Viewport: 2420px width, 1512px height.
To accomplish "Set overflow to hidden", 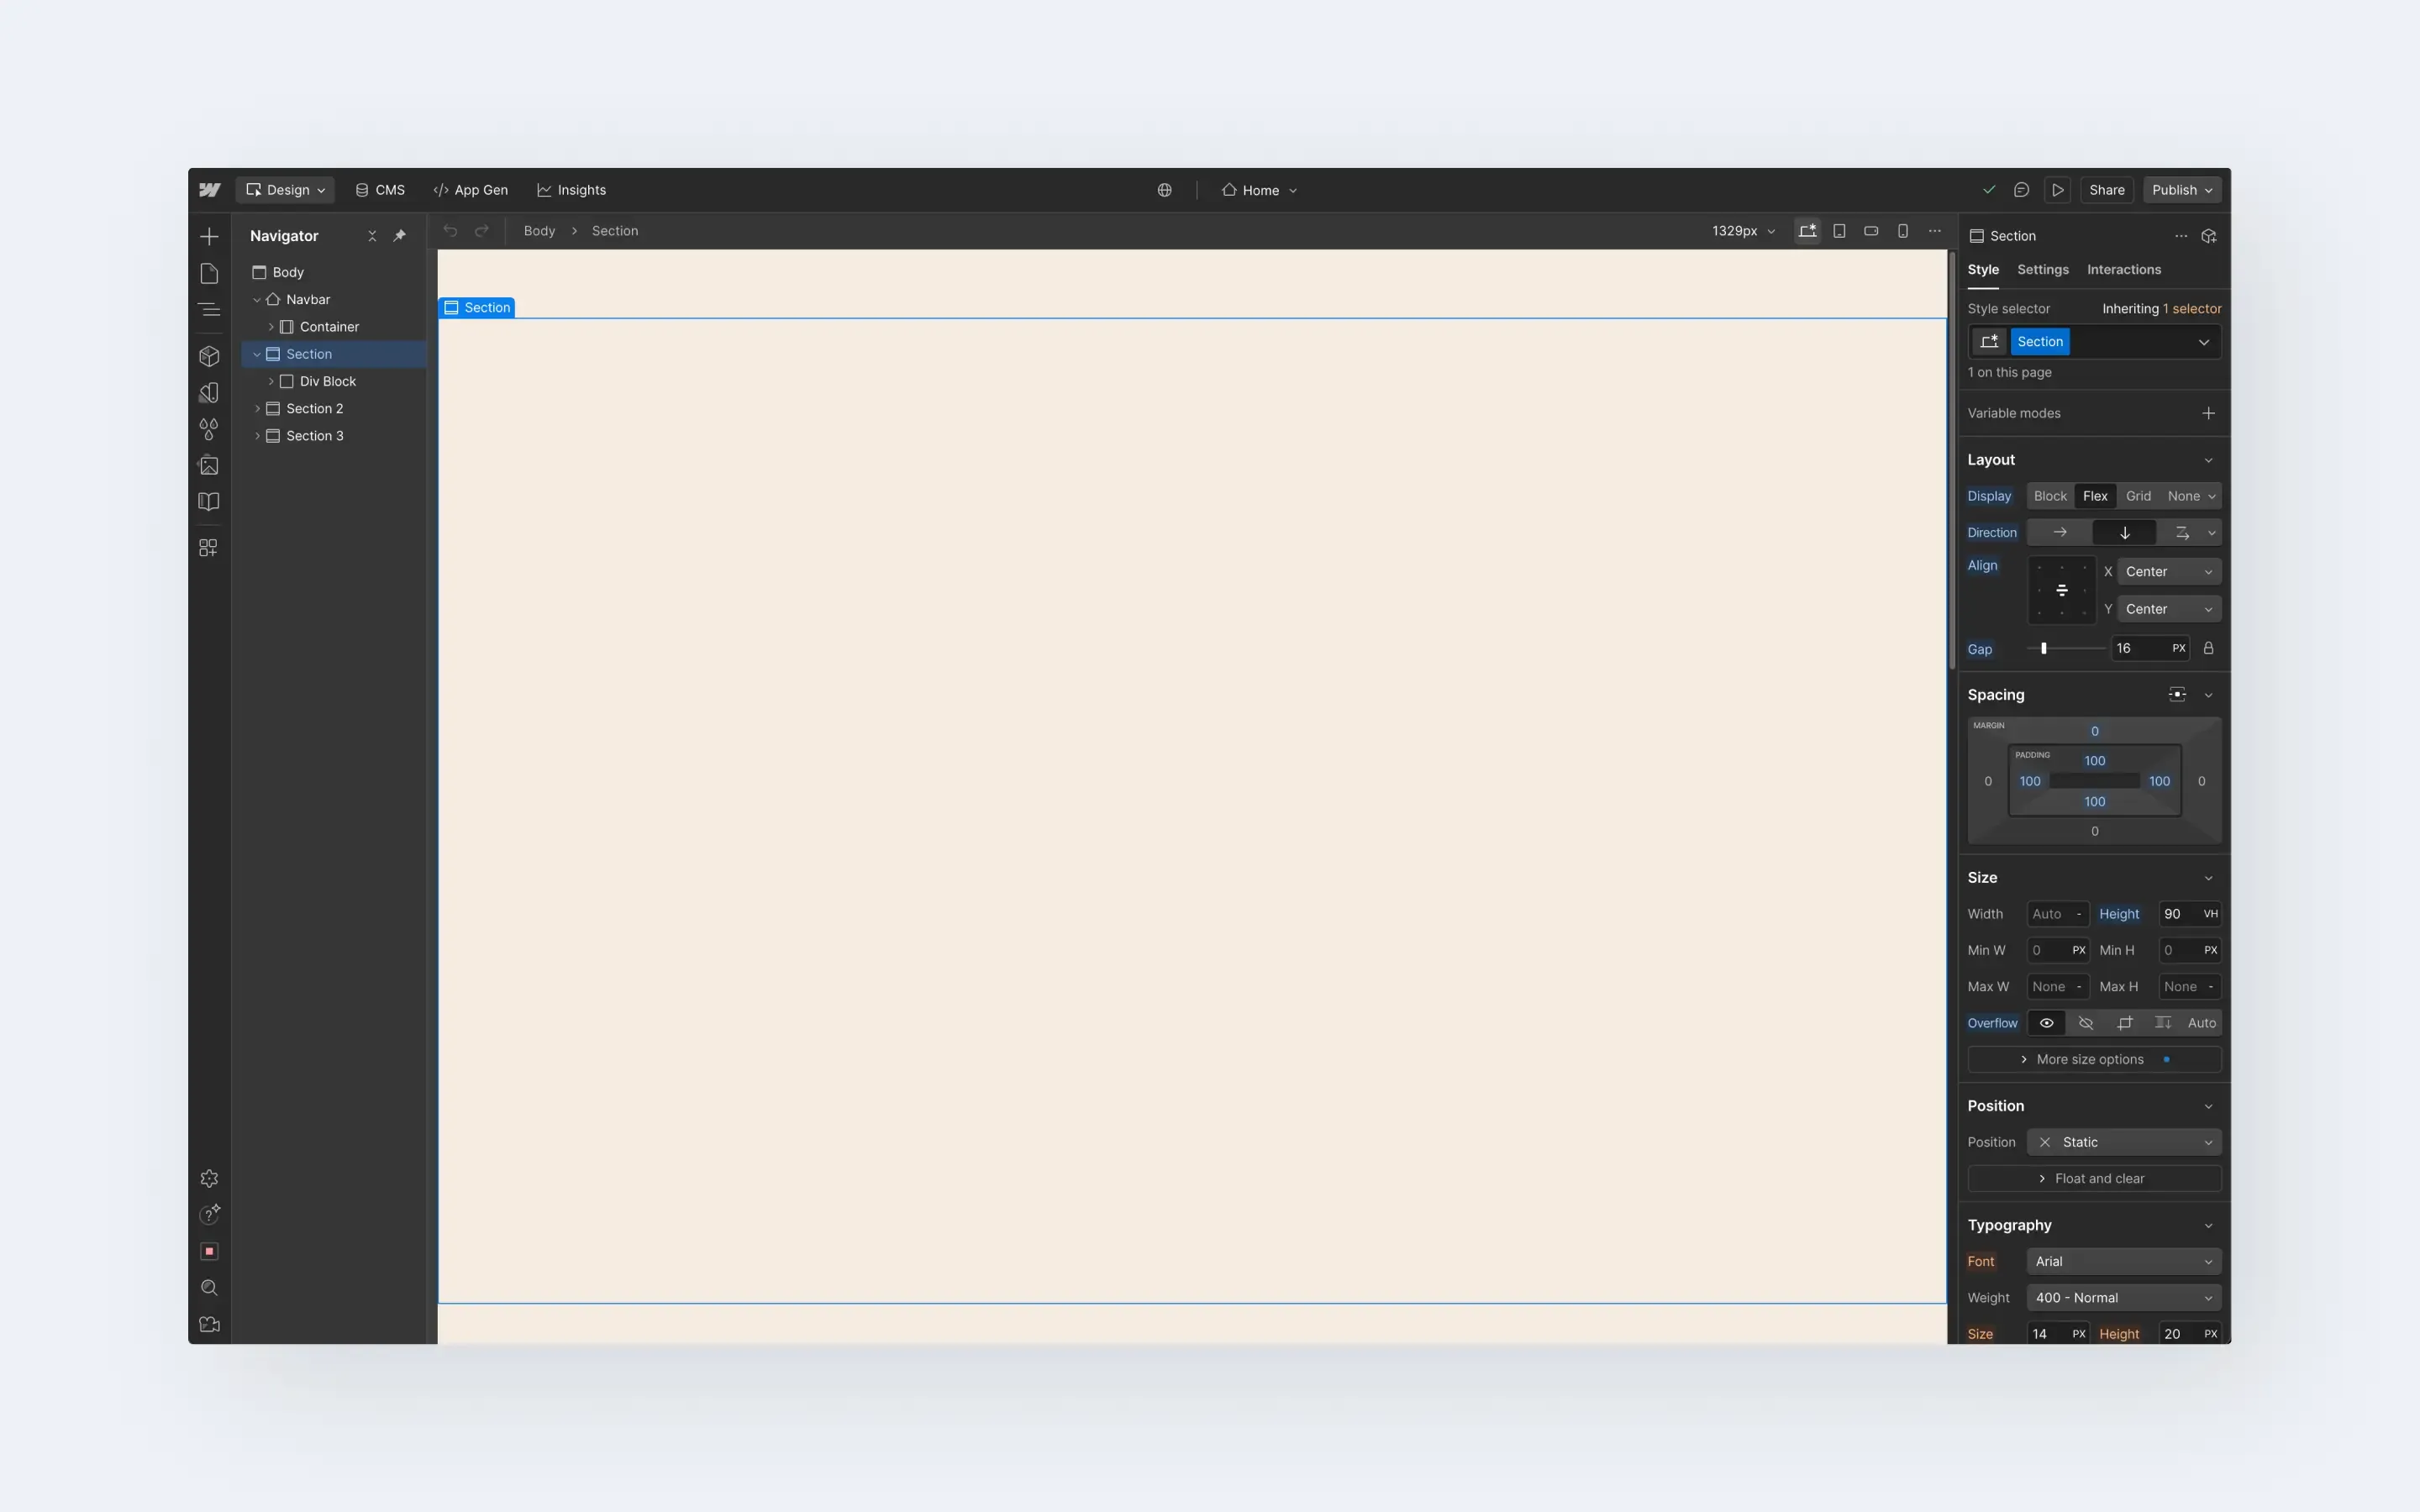I will click(2085, 1023).
